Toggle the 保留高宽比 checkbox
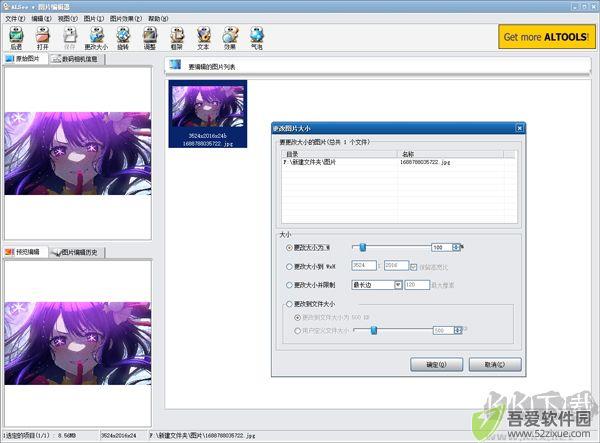Image resolution: width=600 pixels, height=443 pixels. coord(413,267)
